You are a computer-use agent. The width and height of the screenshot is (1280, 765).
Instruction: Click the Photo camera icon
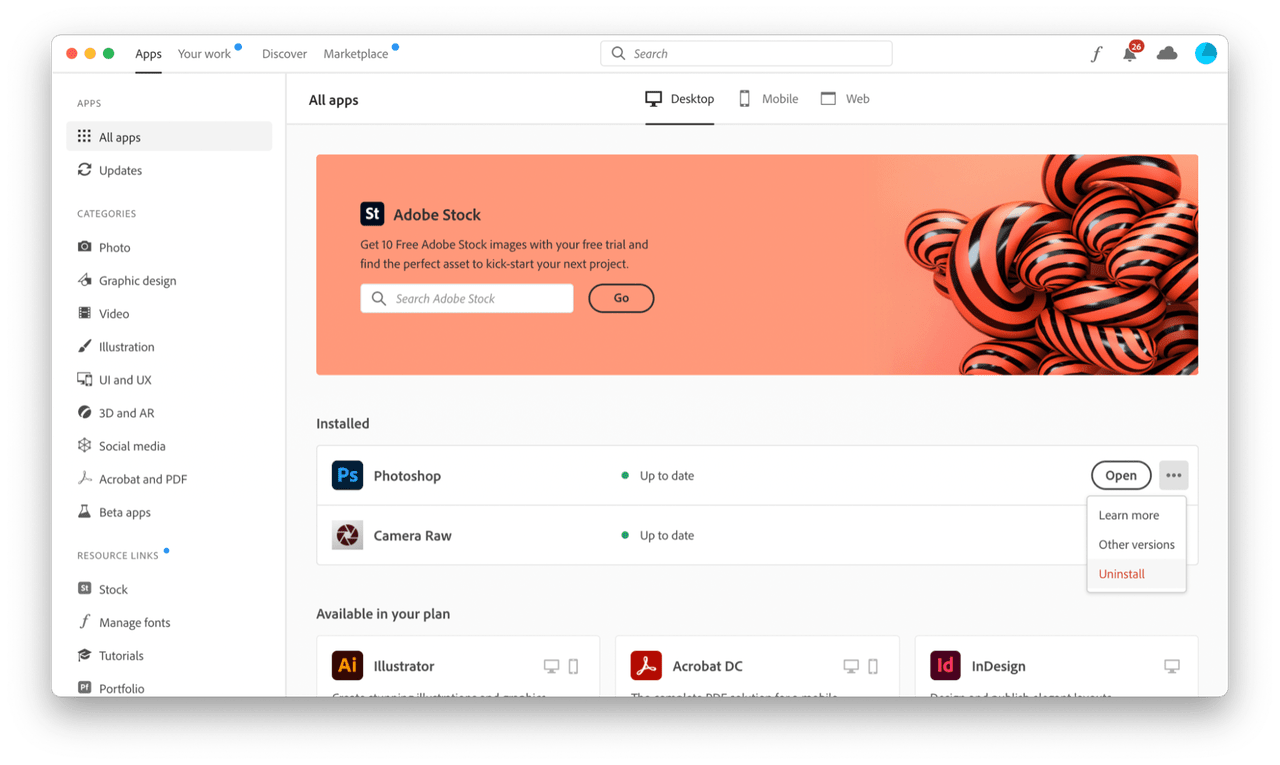point(84,247)
